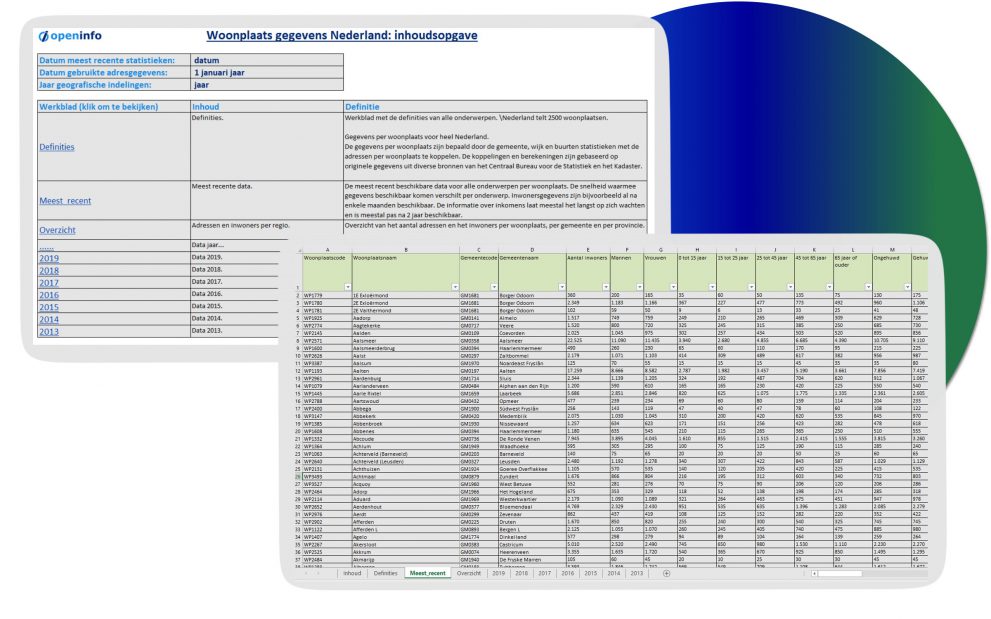Select the 'Aerdenhout' place name cell

pos(406,506)
